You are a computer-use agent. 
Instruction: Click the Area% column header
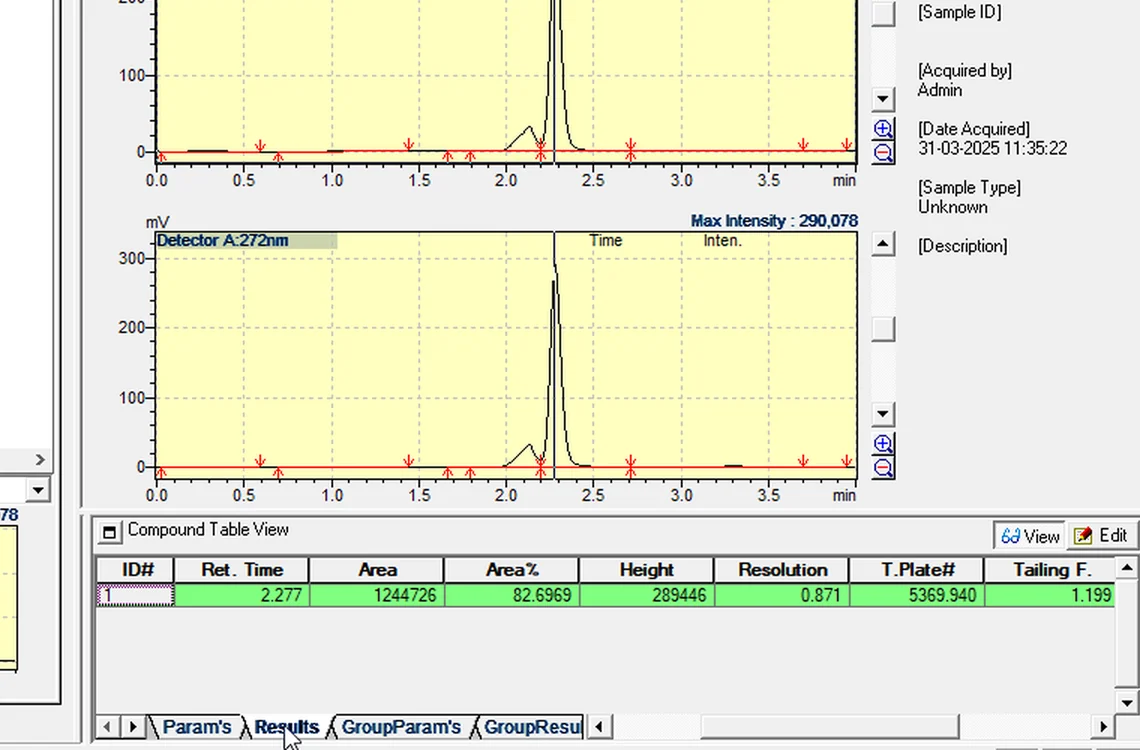(x=512, y=570)
